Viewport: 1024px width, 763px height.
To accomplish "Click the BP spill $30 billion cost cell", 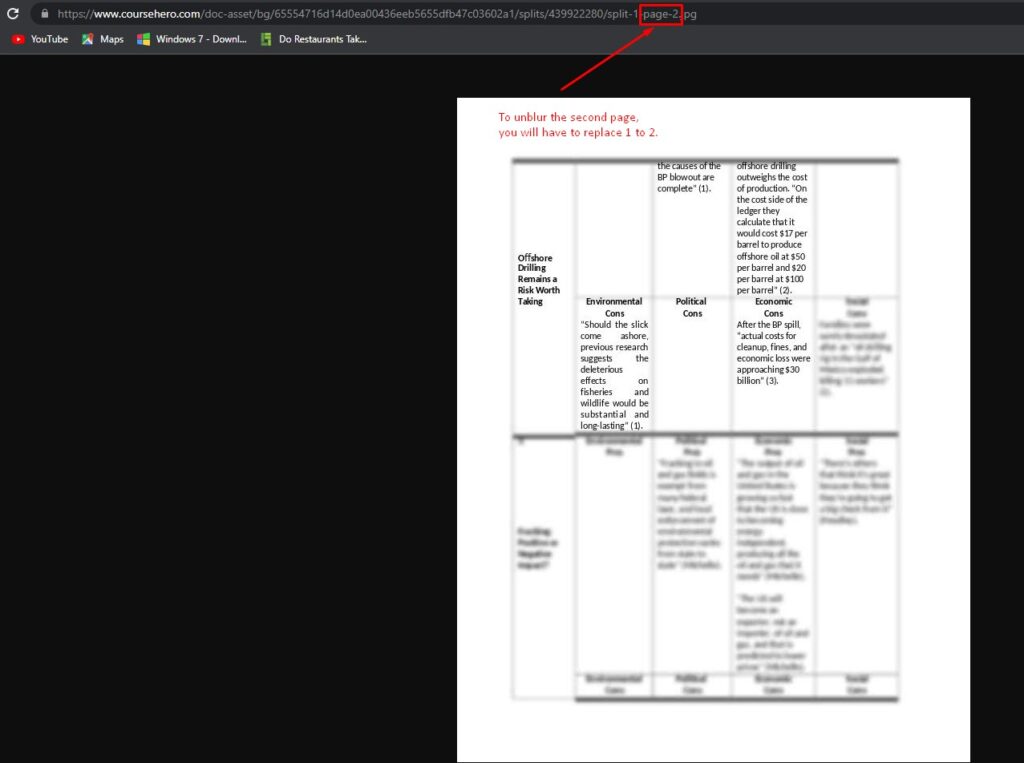I will pos(773,353).
